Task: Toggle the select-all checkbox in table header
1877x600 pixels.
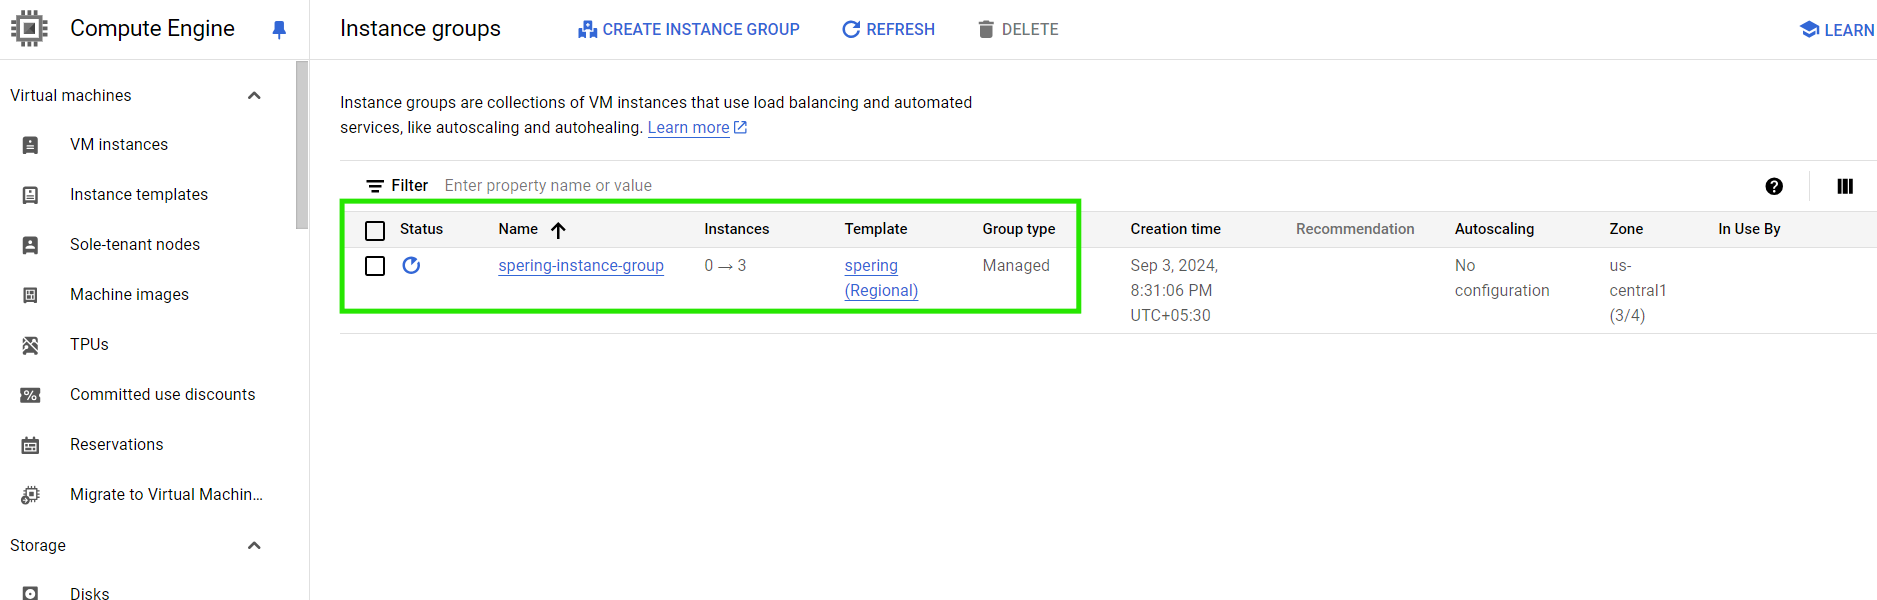Action: tap(375, 231)
